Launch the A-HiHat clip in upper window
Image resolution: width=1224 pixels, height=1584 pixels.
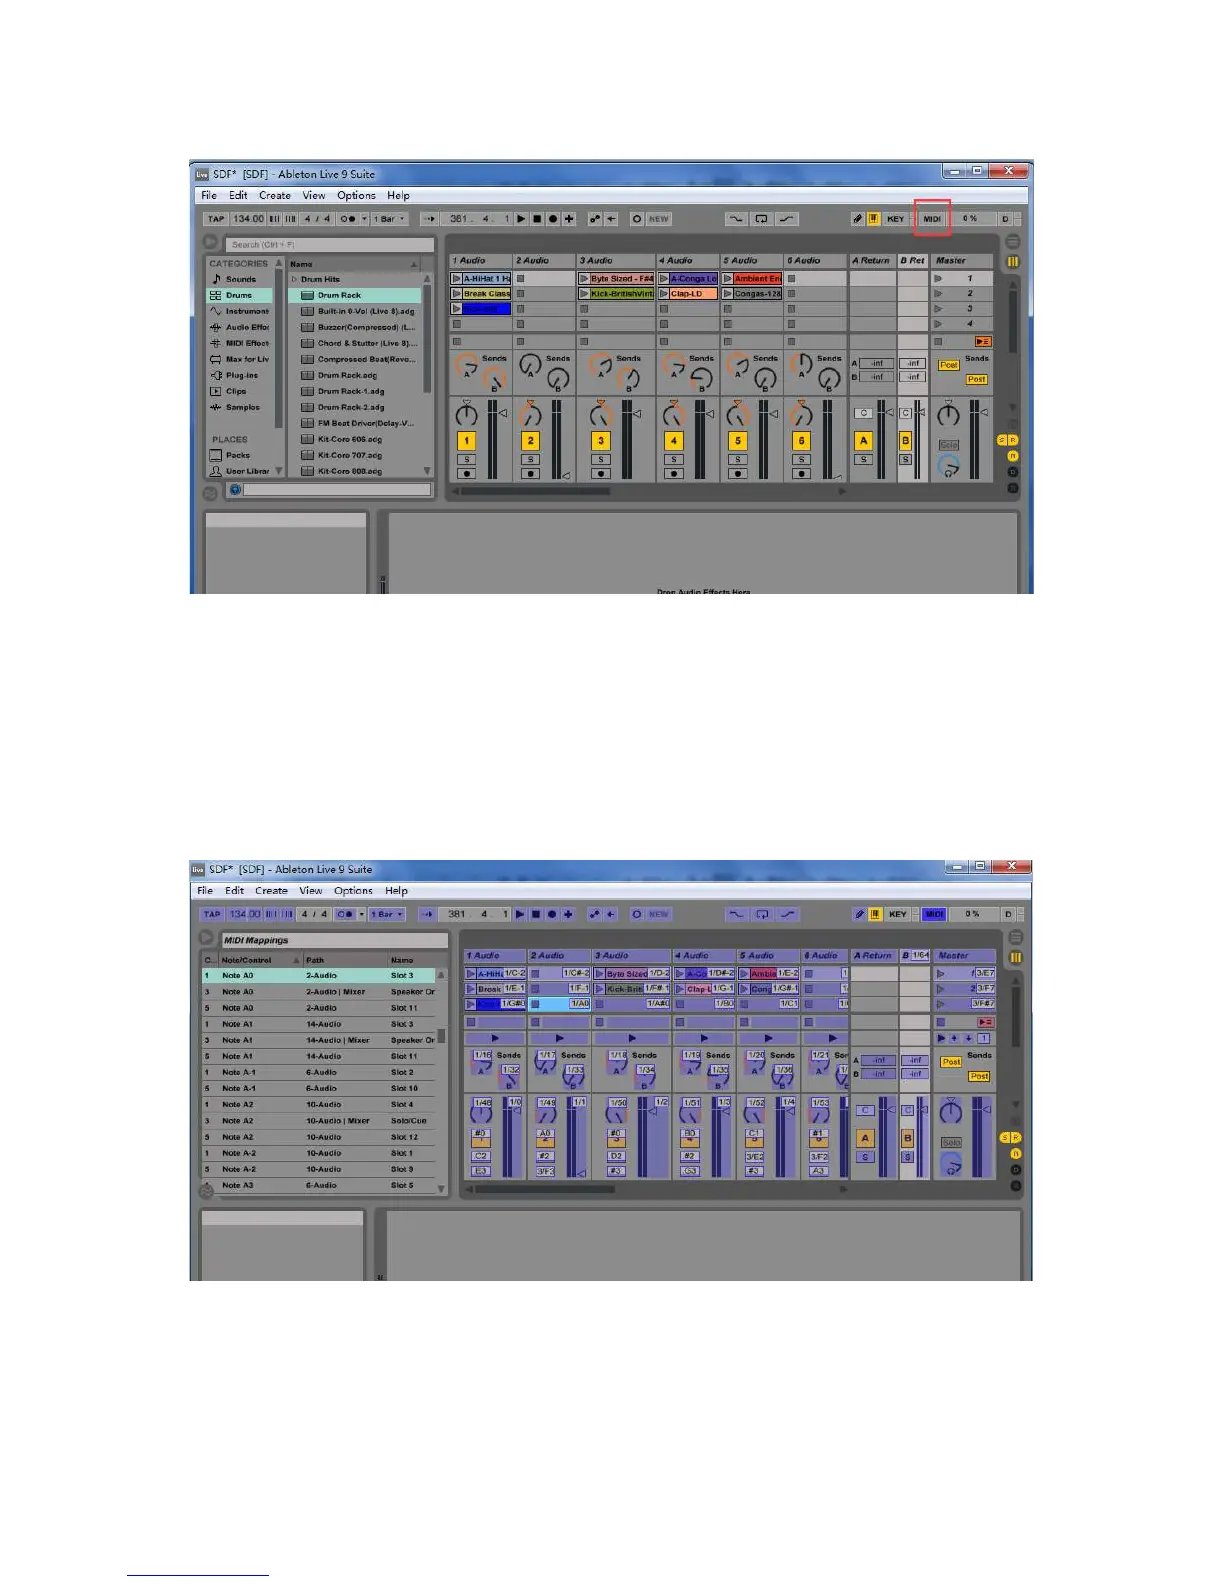pos(457,279)
